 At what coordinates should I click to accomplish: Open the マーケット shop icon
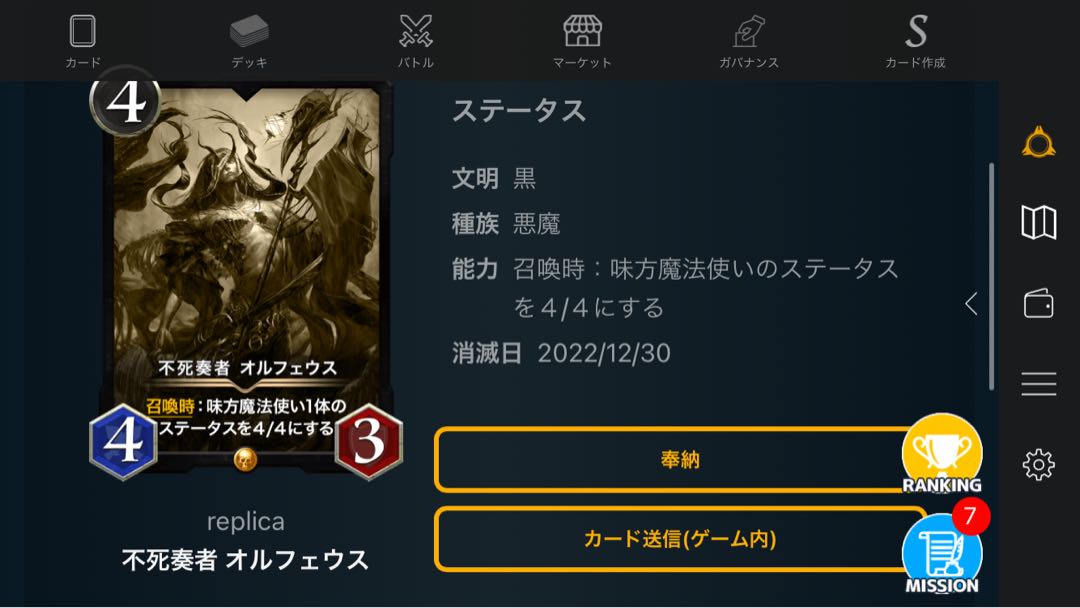click(582, 32)
